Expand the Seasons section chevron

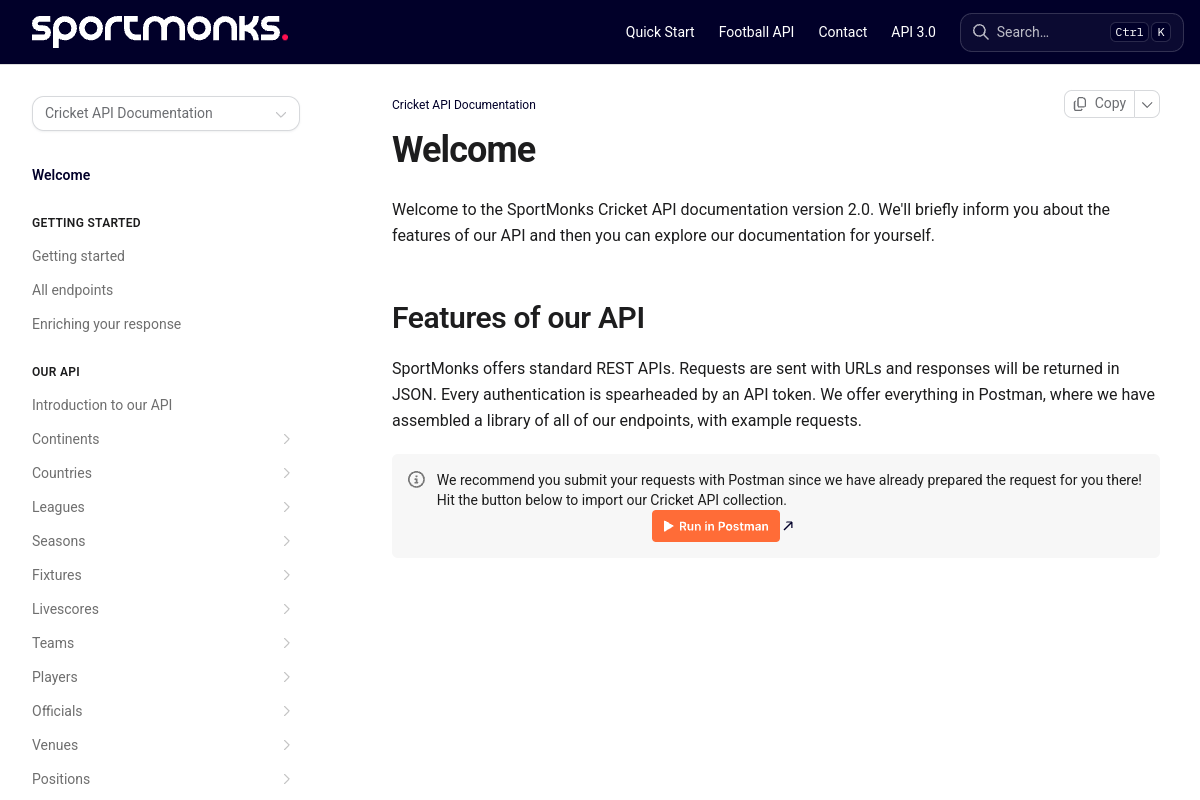click(x=287, y=541)
